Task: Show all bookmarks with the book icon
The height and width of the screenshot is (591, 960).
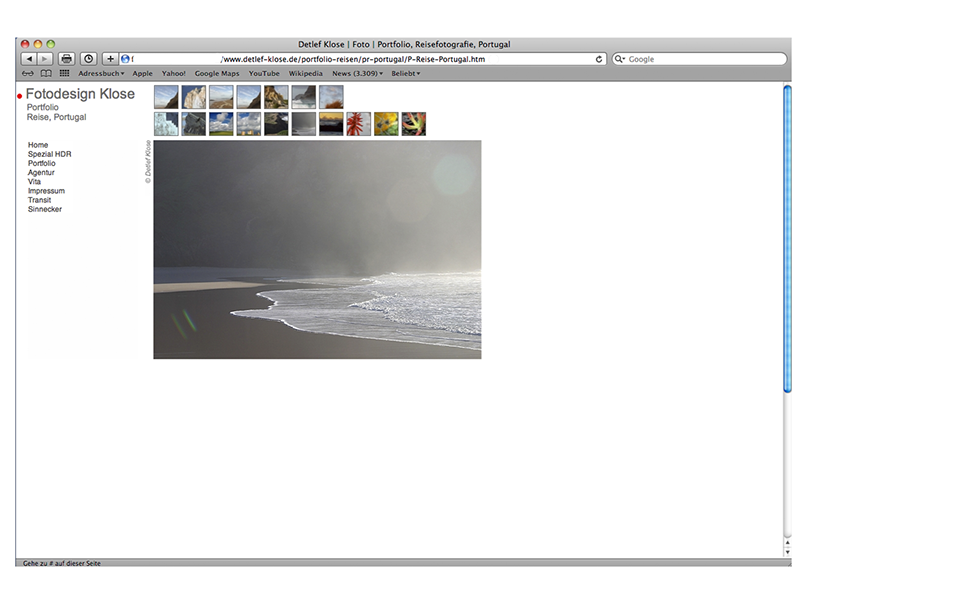Action: point(46,73)
